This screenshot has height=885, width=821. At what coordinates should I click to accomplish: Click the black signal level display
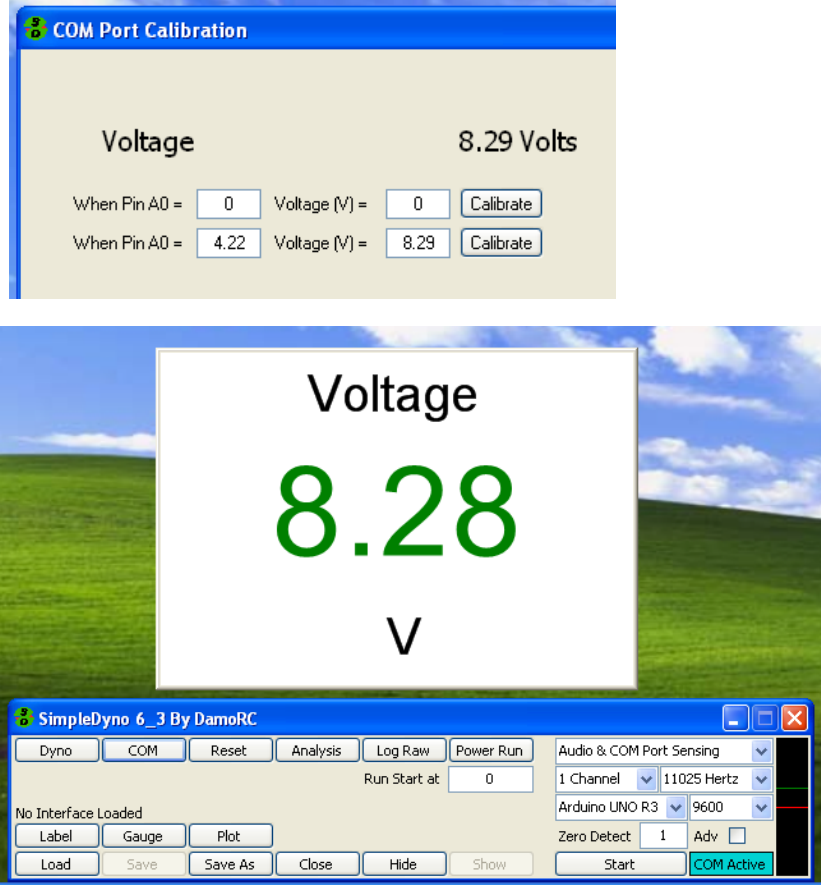coord(792,807)
